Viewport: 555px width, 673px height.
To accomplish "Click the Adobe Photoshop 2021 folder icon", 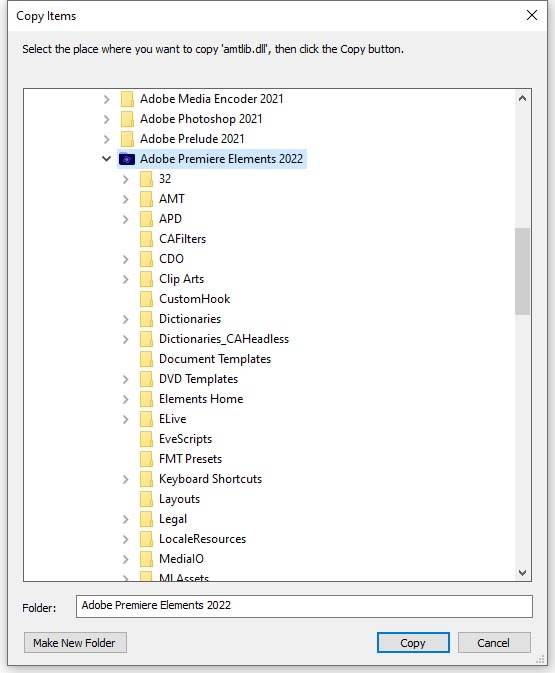I will click(x=127, y=119).
